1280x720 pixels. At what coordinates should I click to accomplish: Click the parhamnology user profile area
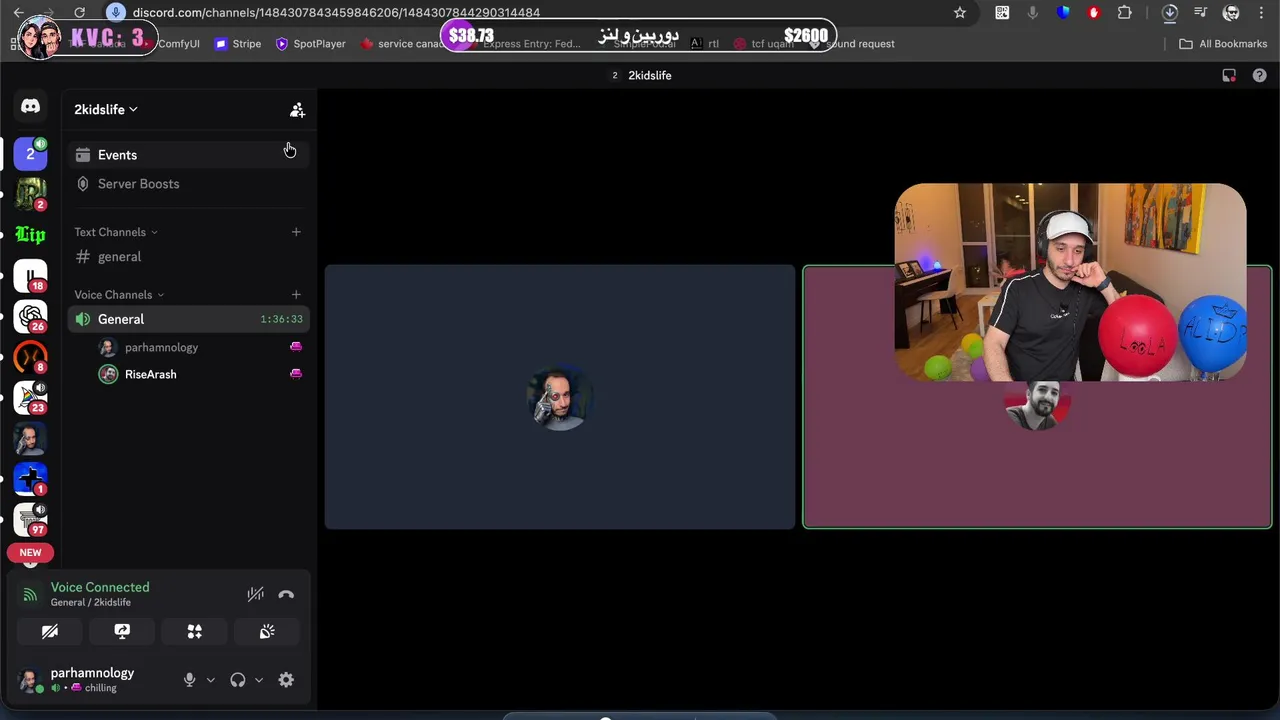(x=92, y=680)
